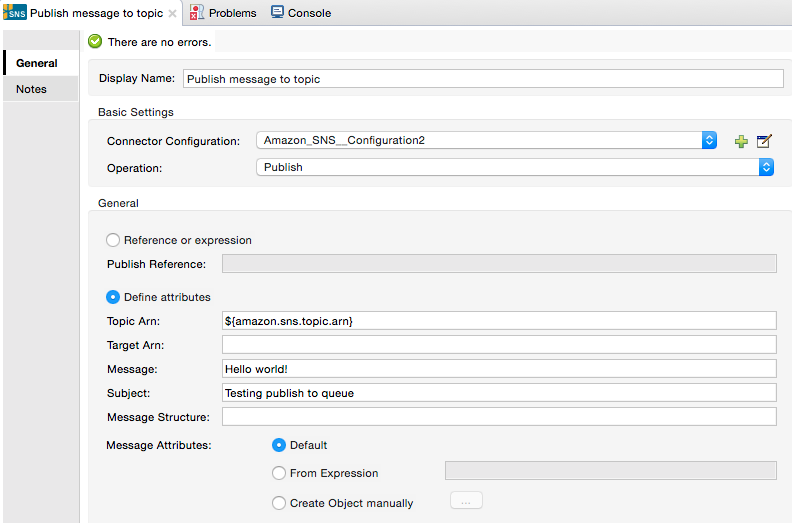Click the green plus add configuration icon
792x523 pixels.
[741, 141]
